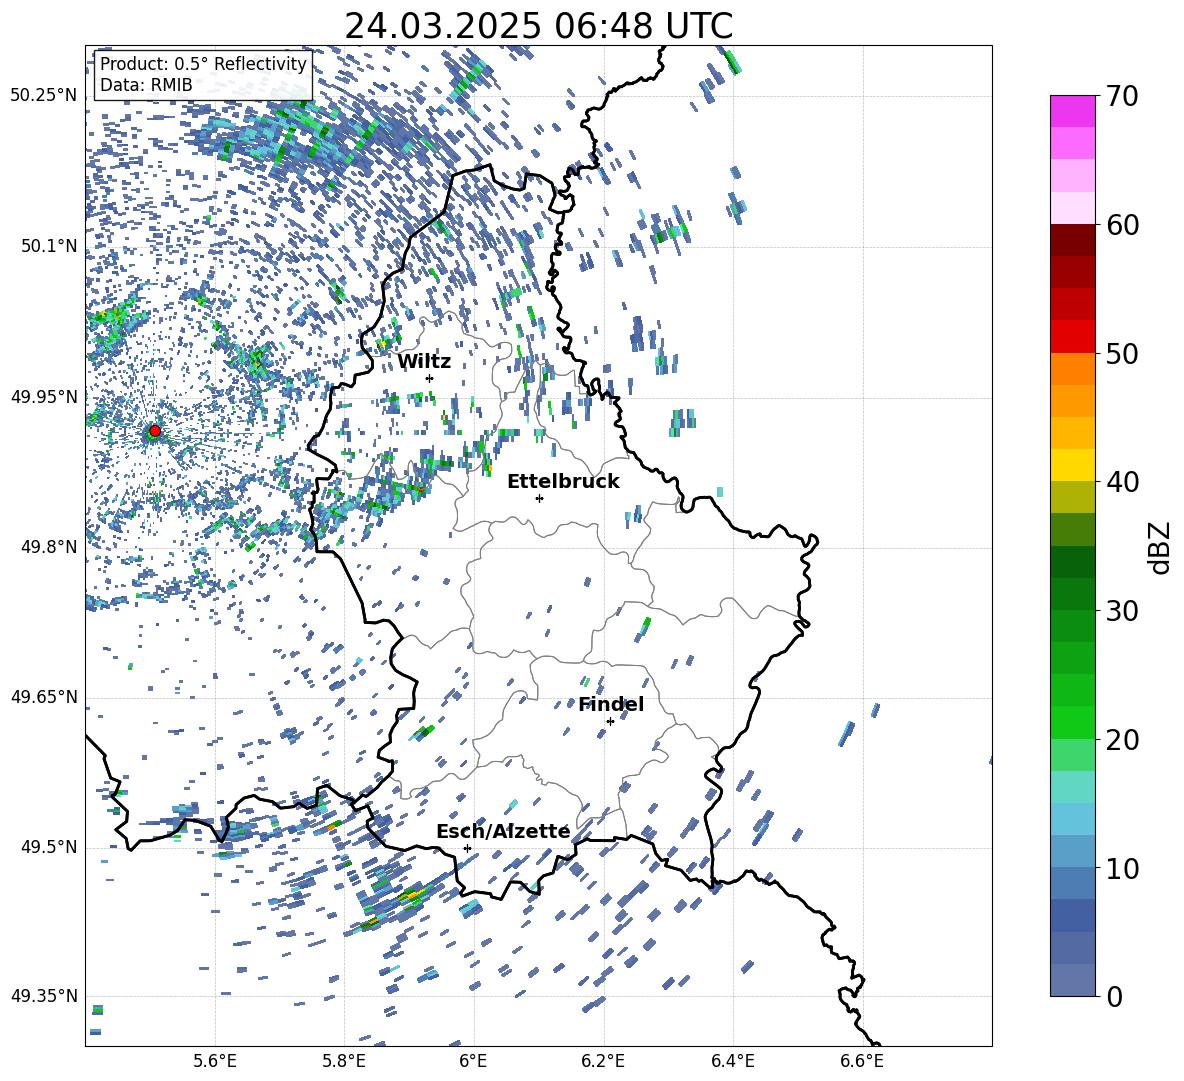Click the Data: RMIB text
Viewport: 1184px width, 1081px height.
146,85
